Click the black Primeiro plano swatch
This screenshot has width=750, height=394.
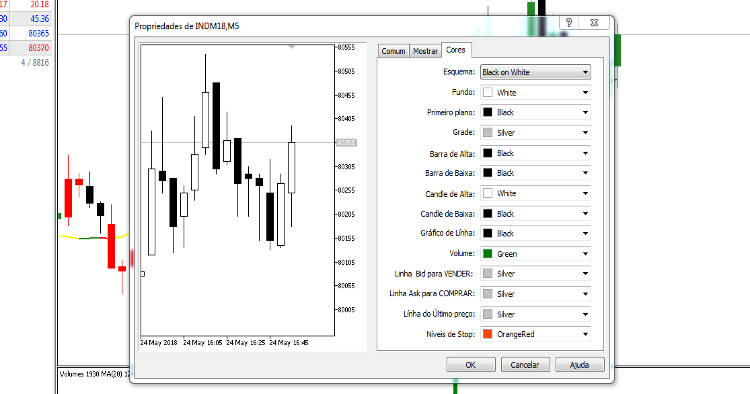point(487,112)
